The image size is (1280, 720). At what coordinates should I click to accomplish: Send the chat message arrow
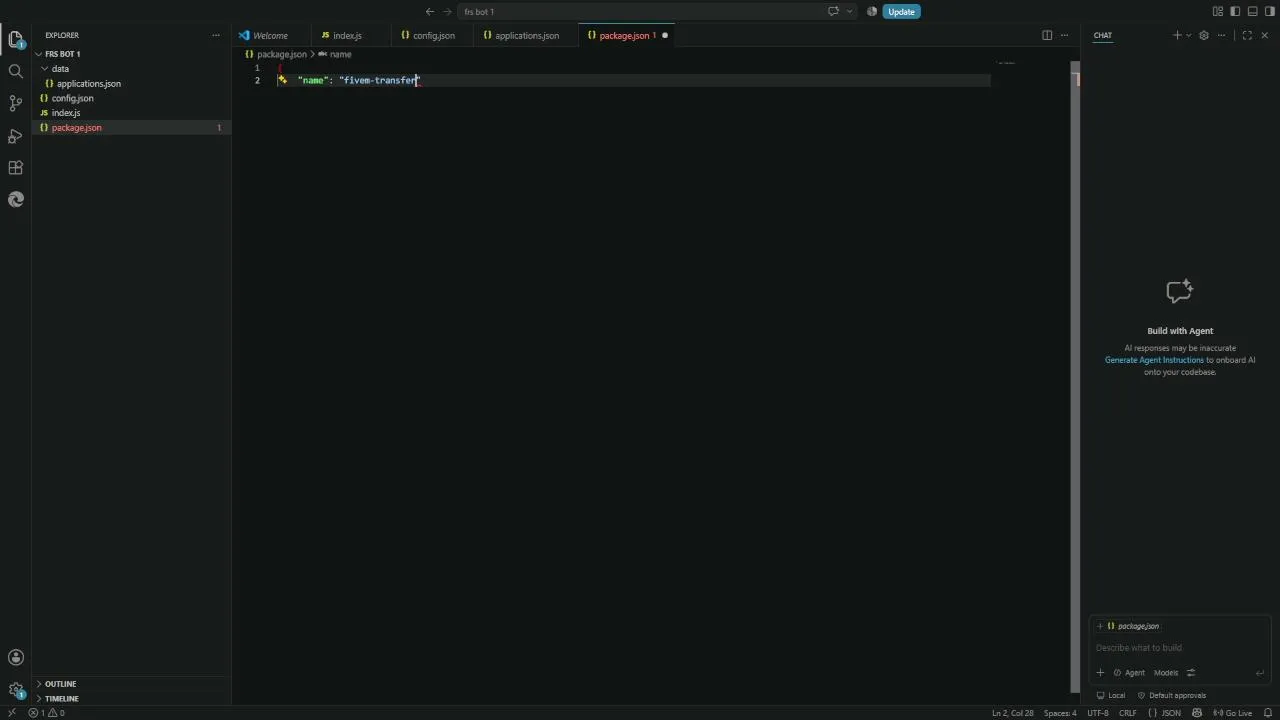point(1260,673)
